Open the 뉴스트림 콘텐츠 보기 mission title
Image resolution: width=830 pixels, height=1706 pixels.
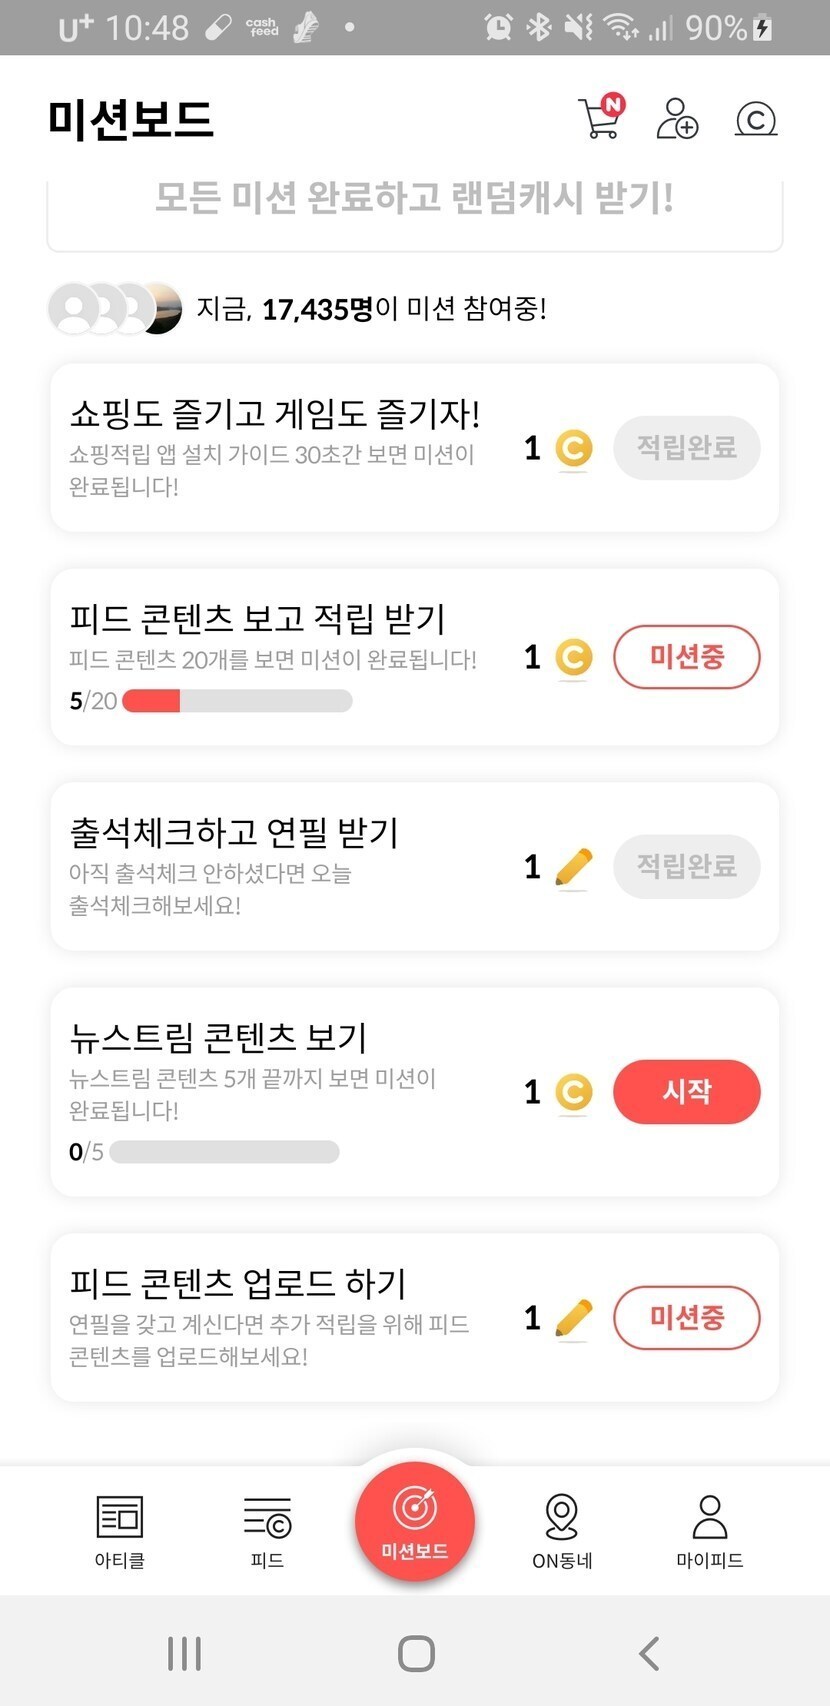(x=218, y=1037)
